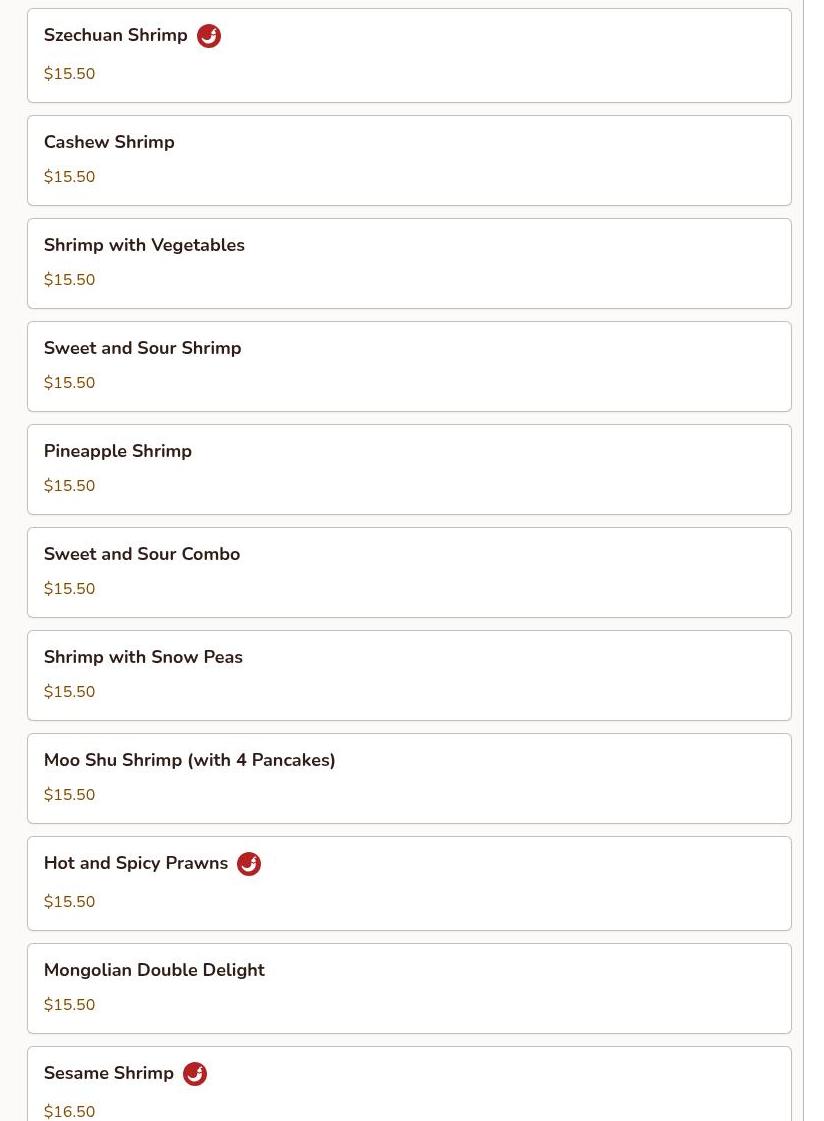The image size is (824, 1121).
Task: Open the Hot and Spicy Prawns title
Action: 136,863
